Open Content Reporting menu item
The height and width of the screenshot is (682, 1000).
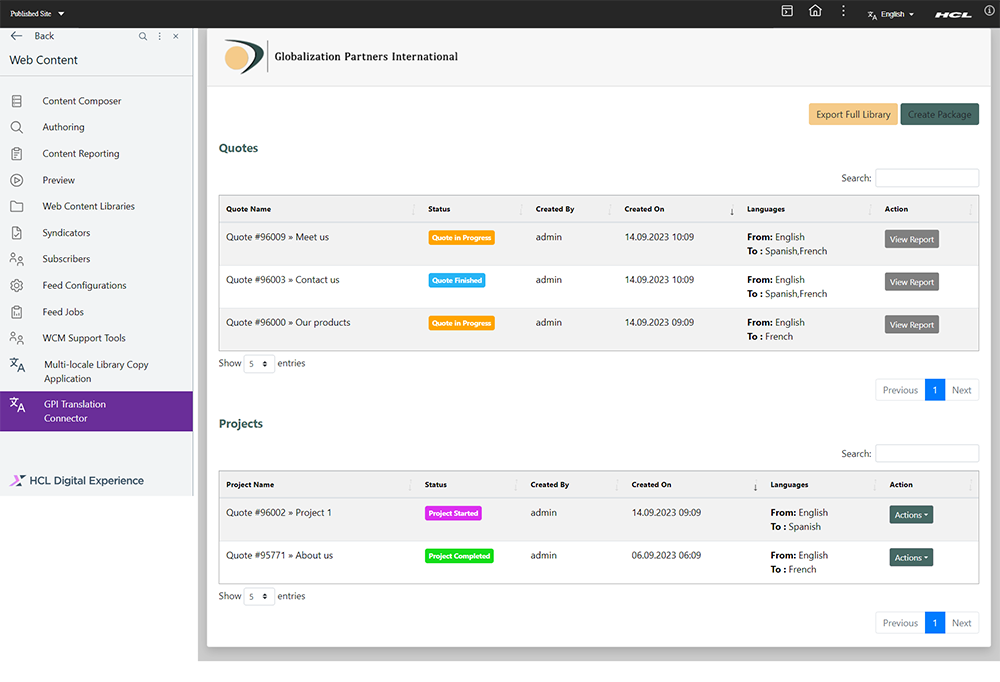click(81, 154)
